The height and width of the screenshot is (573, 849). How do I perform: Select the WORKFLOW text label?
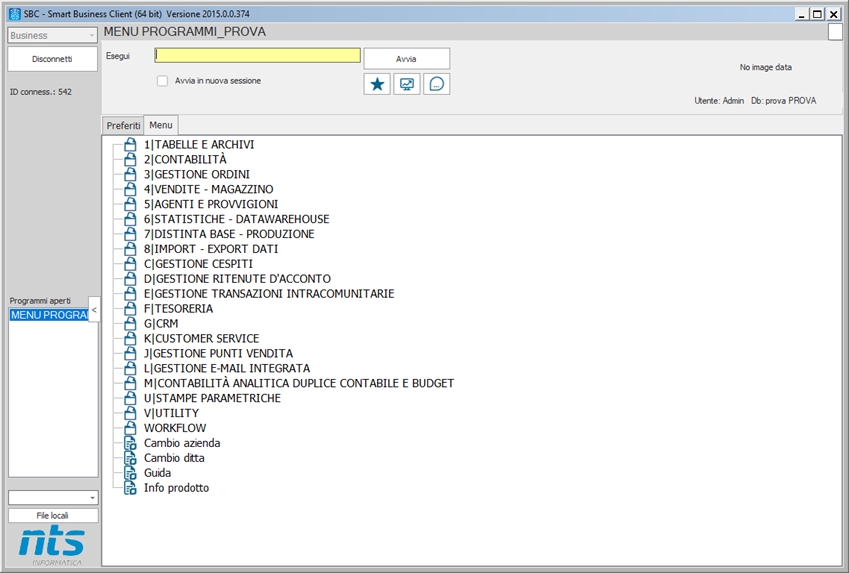pyautogui.click(x=175, y=427)
